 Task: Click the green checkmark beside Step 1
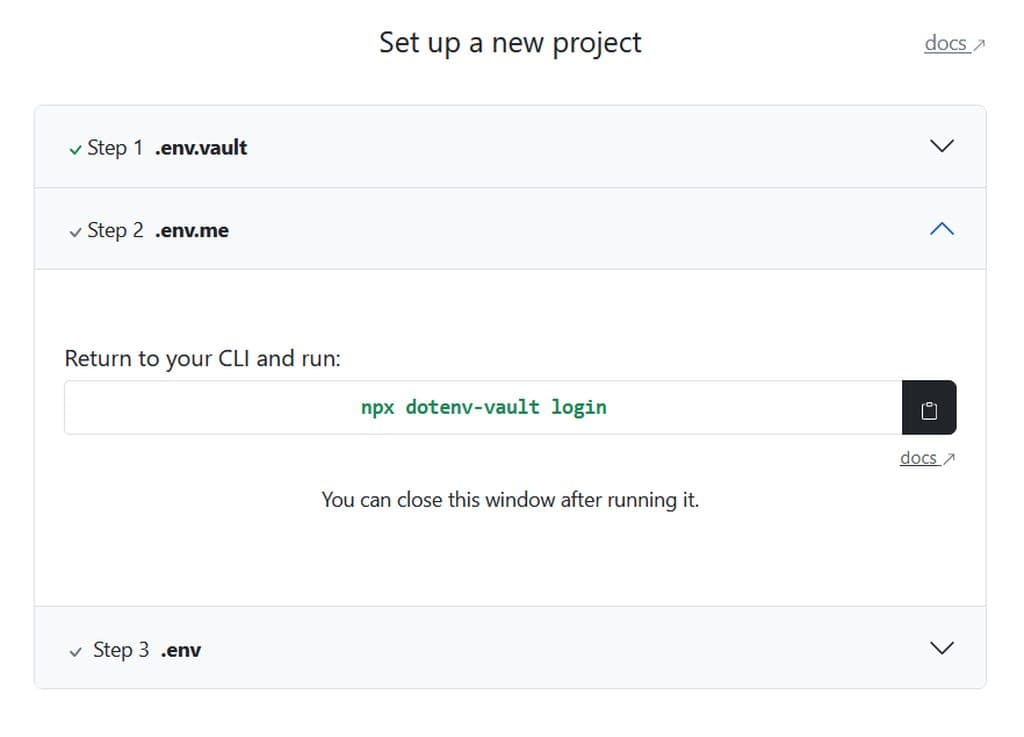[x=76, y=147]
